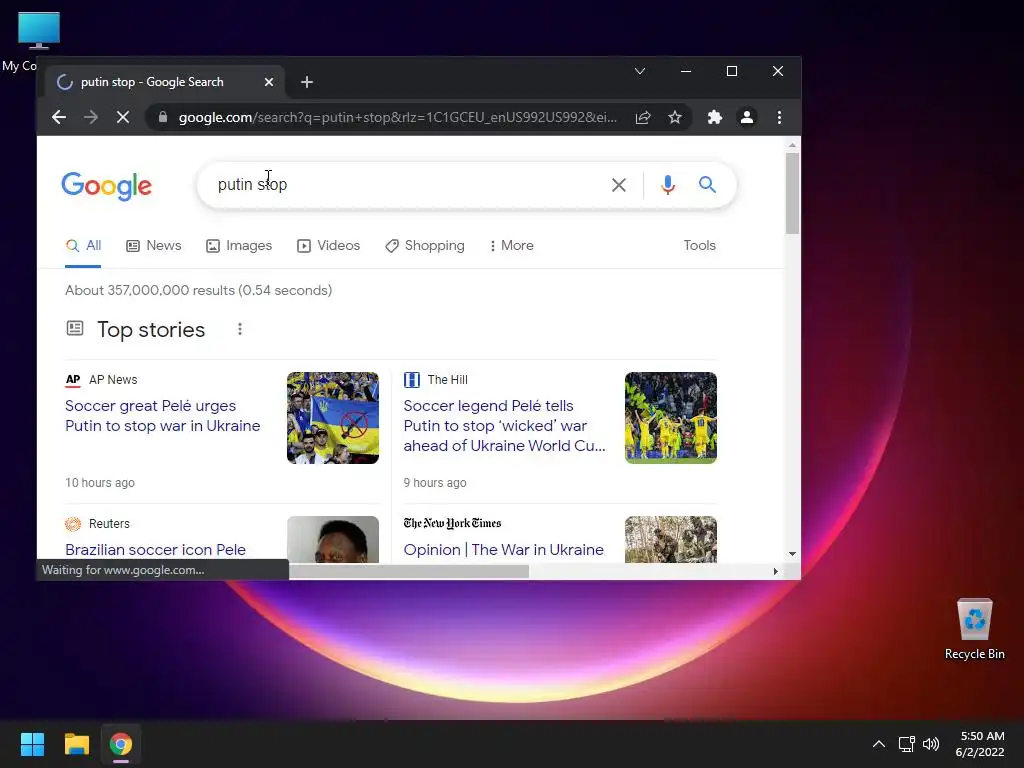Expand the More search options
This screenshot has height=768, width=1024.
pos(511,246)
